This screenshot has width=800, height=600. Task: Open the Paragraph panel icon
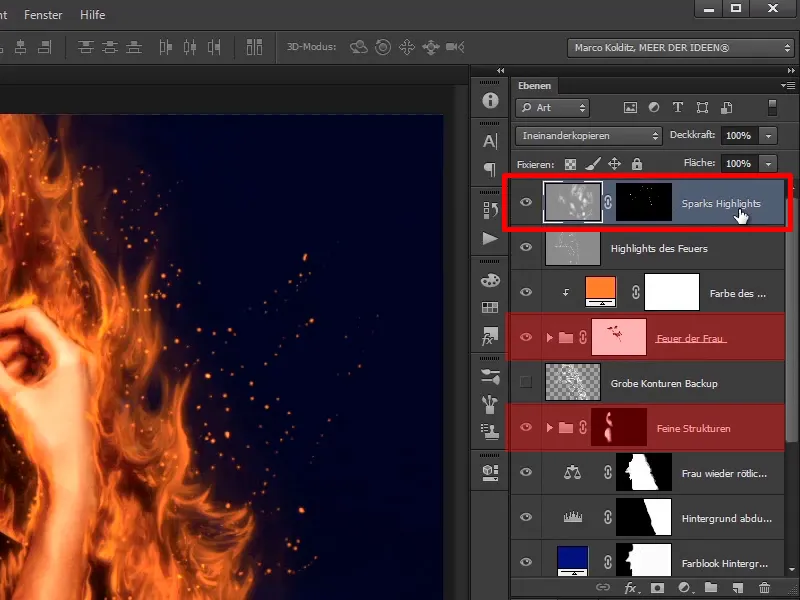pyautogui.click(x=490, y=169)
